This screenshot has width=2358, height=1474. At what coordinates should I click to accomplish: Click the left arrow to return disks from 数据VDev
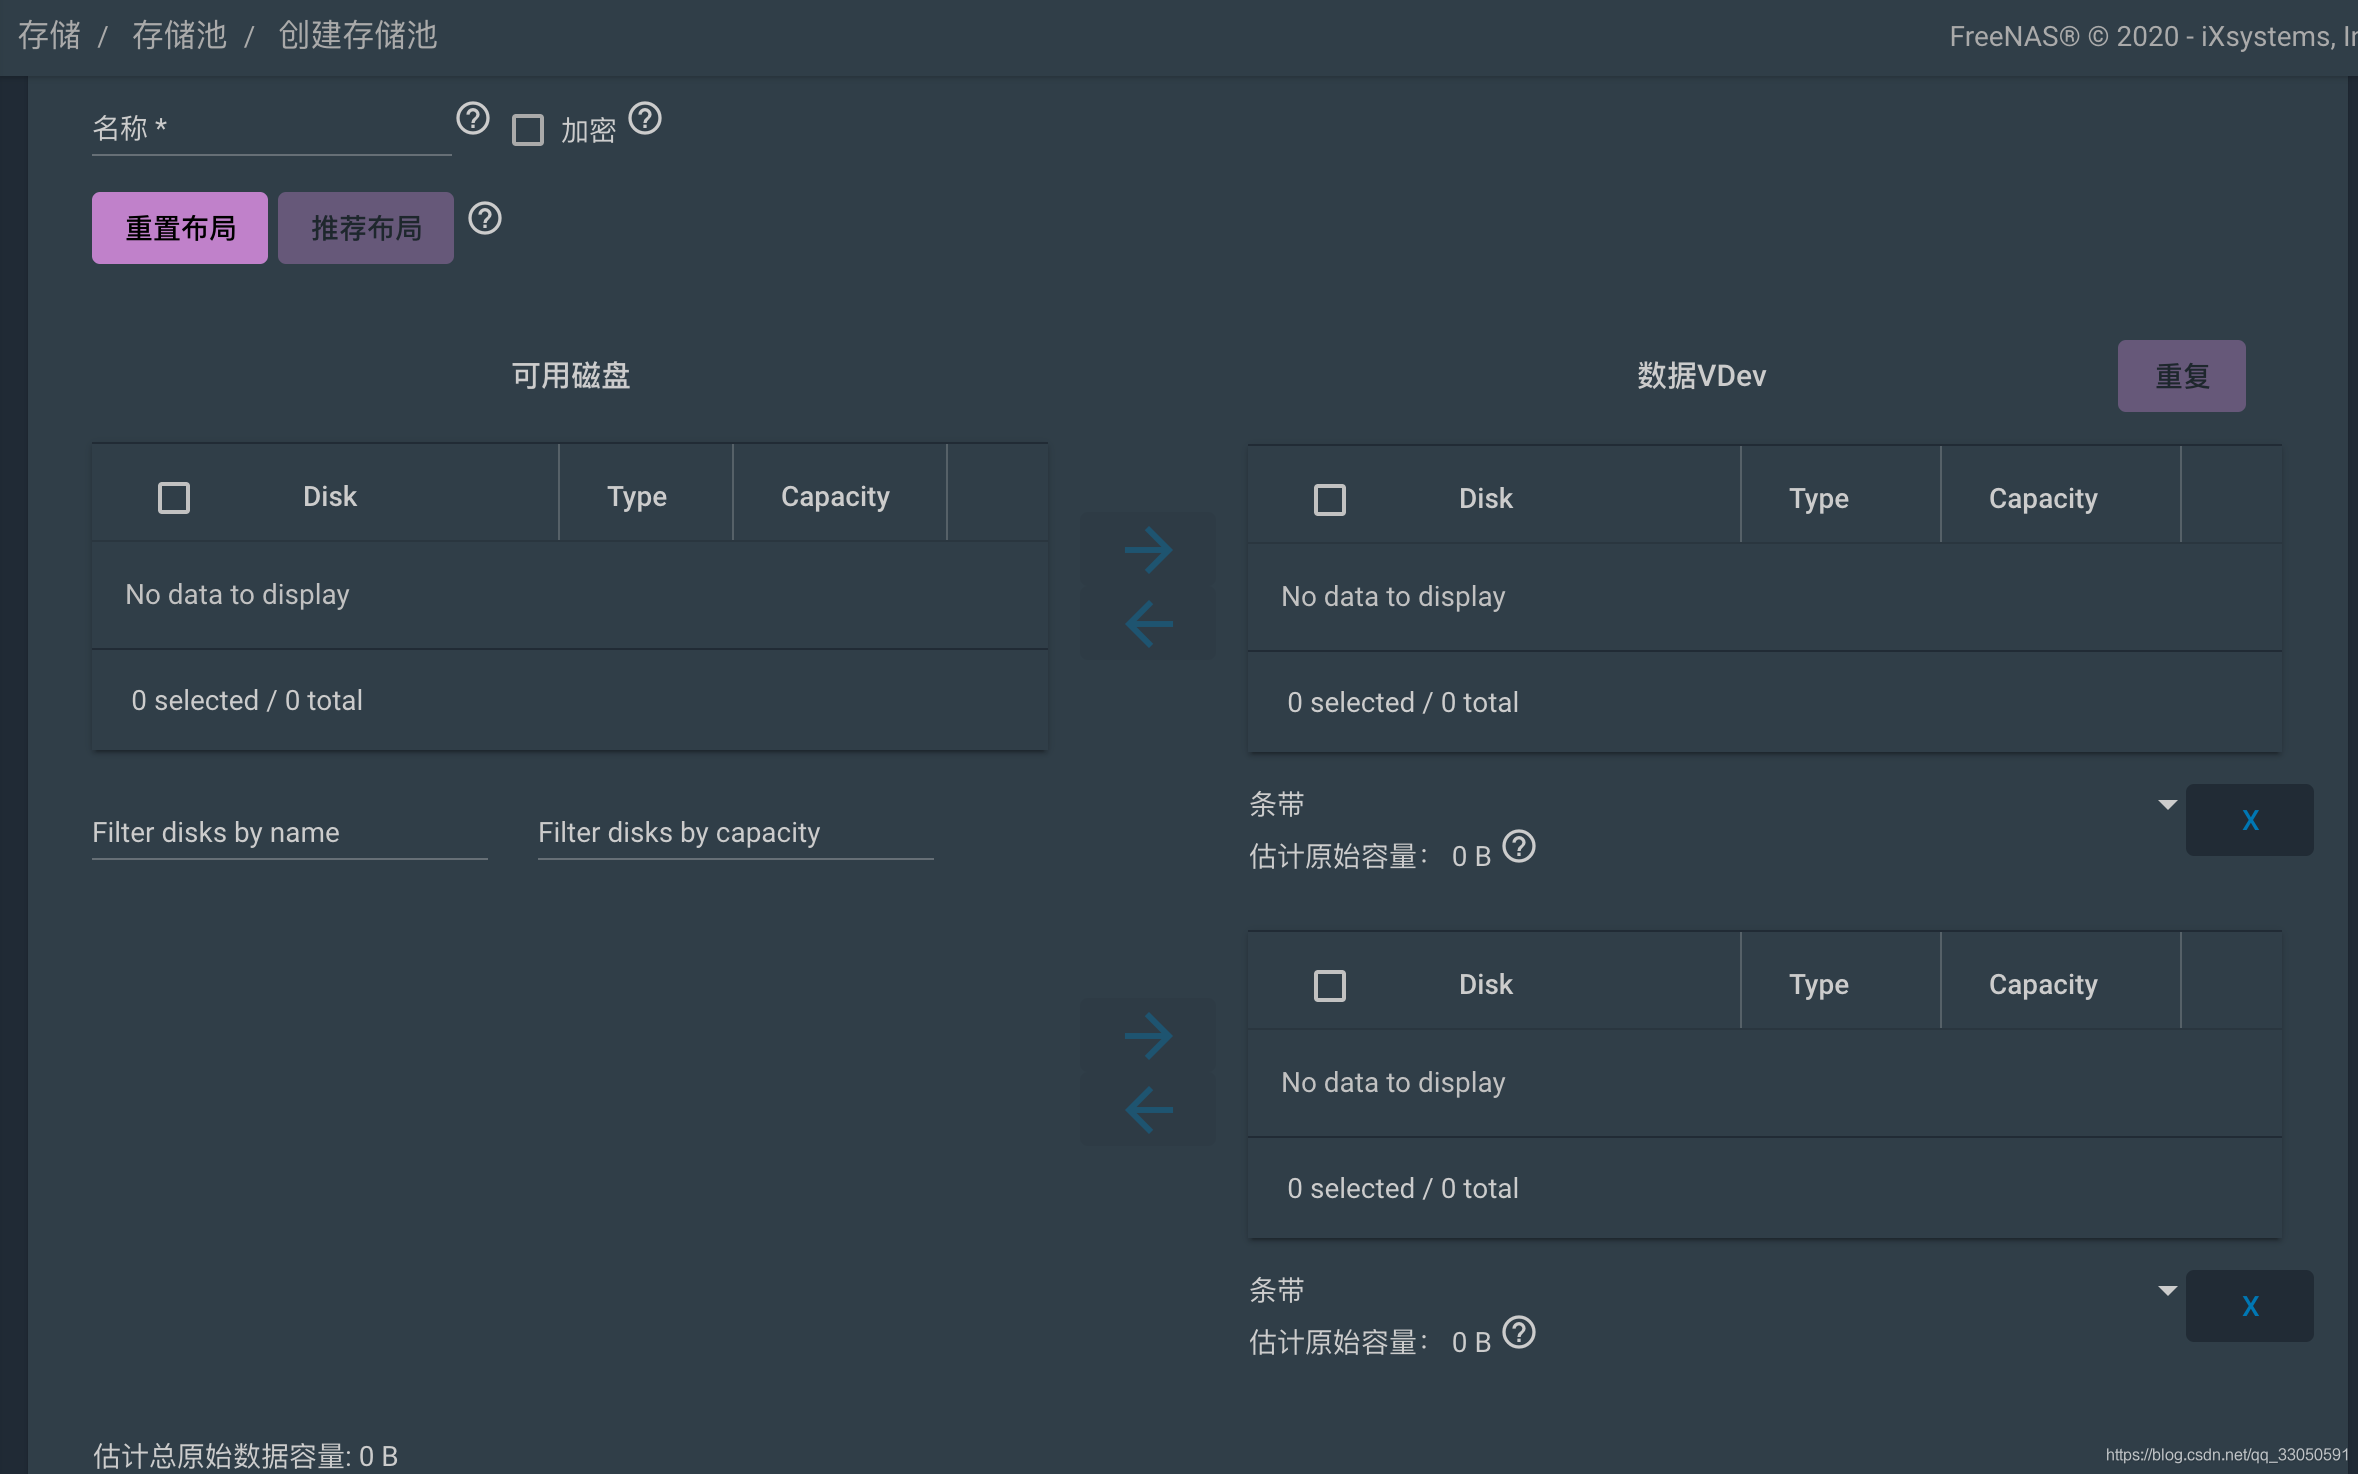[1148, 623]
